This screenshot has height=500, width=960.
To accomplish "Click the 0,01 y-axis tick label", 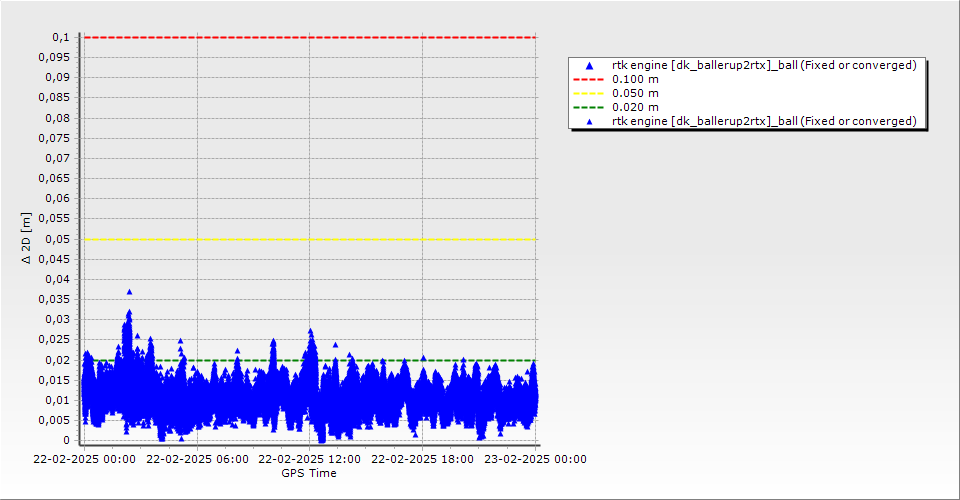I will pos(58,401).
